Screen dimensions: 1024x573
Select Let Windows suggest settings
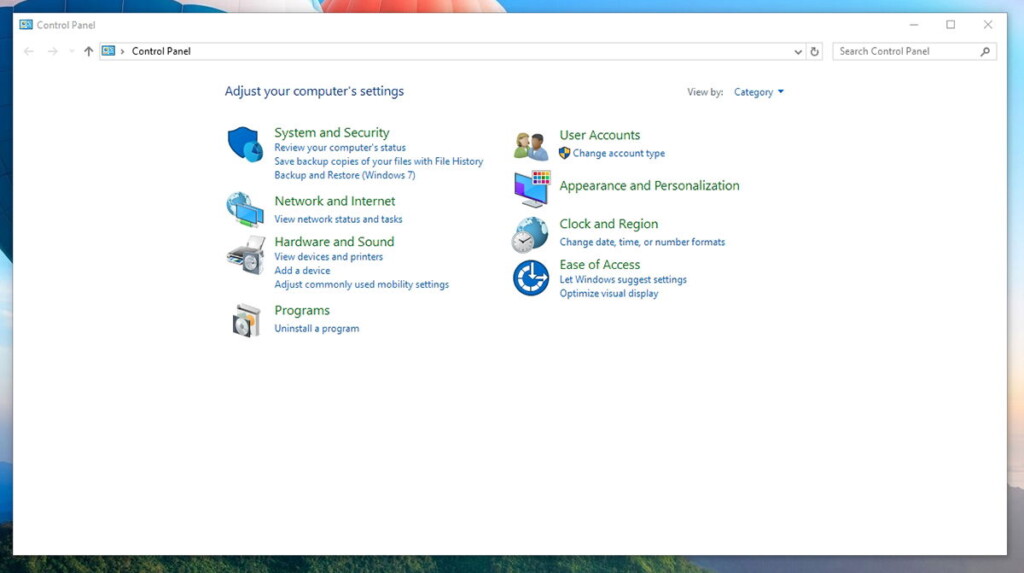click(x=623, y=280)
